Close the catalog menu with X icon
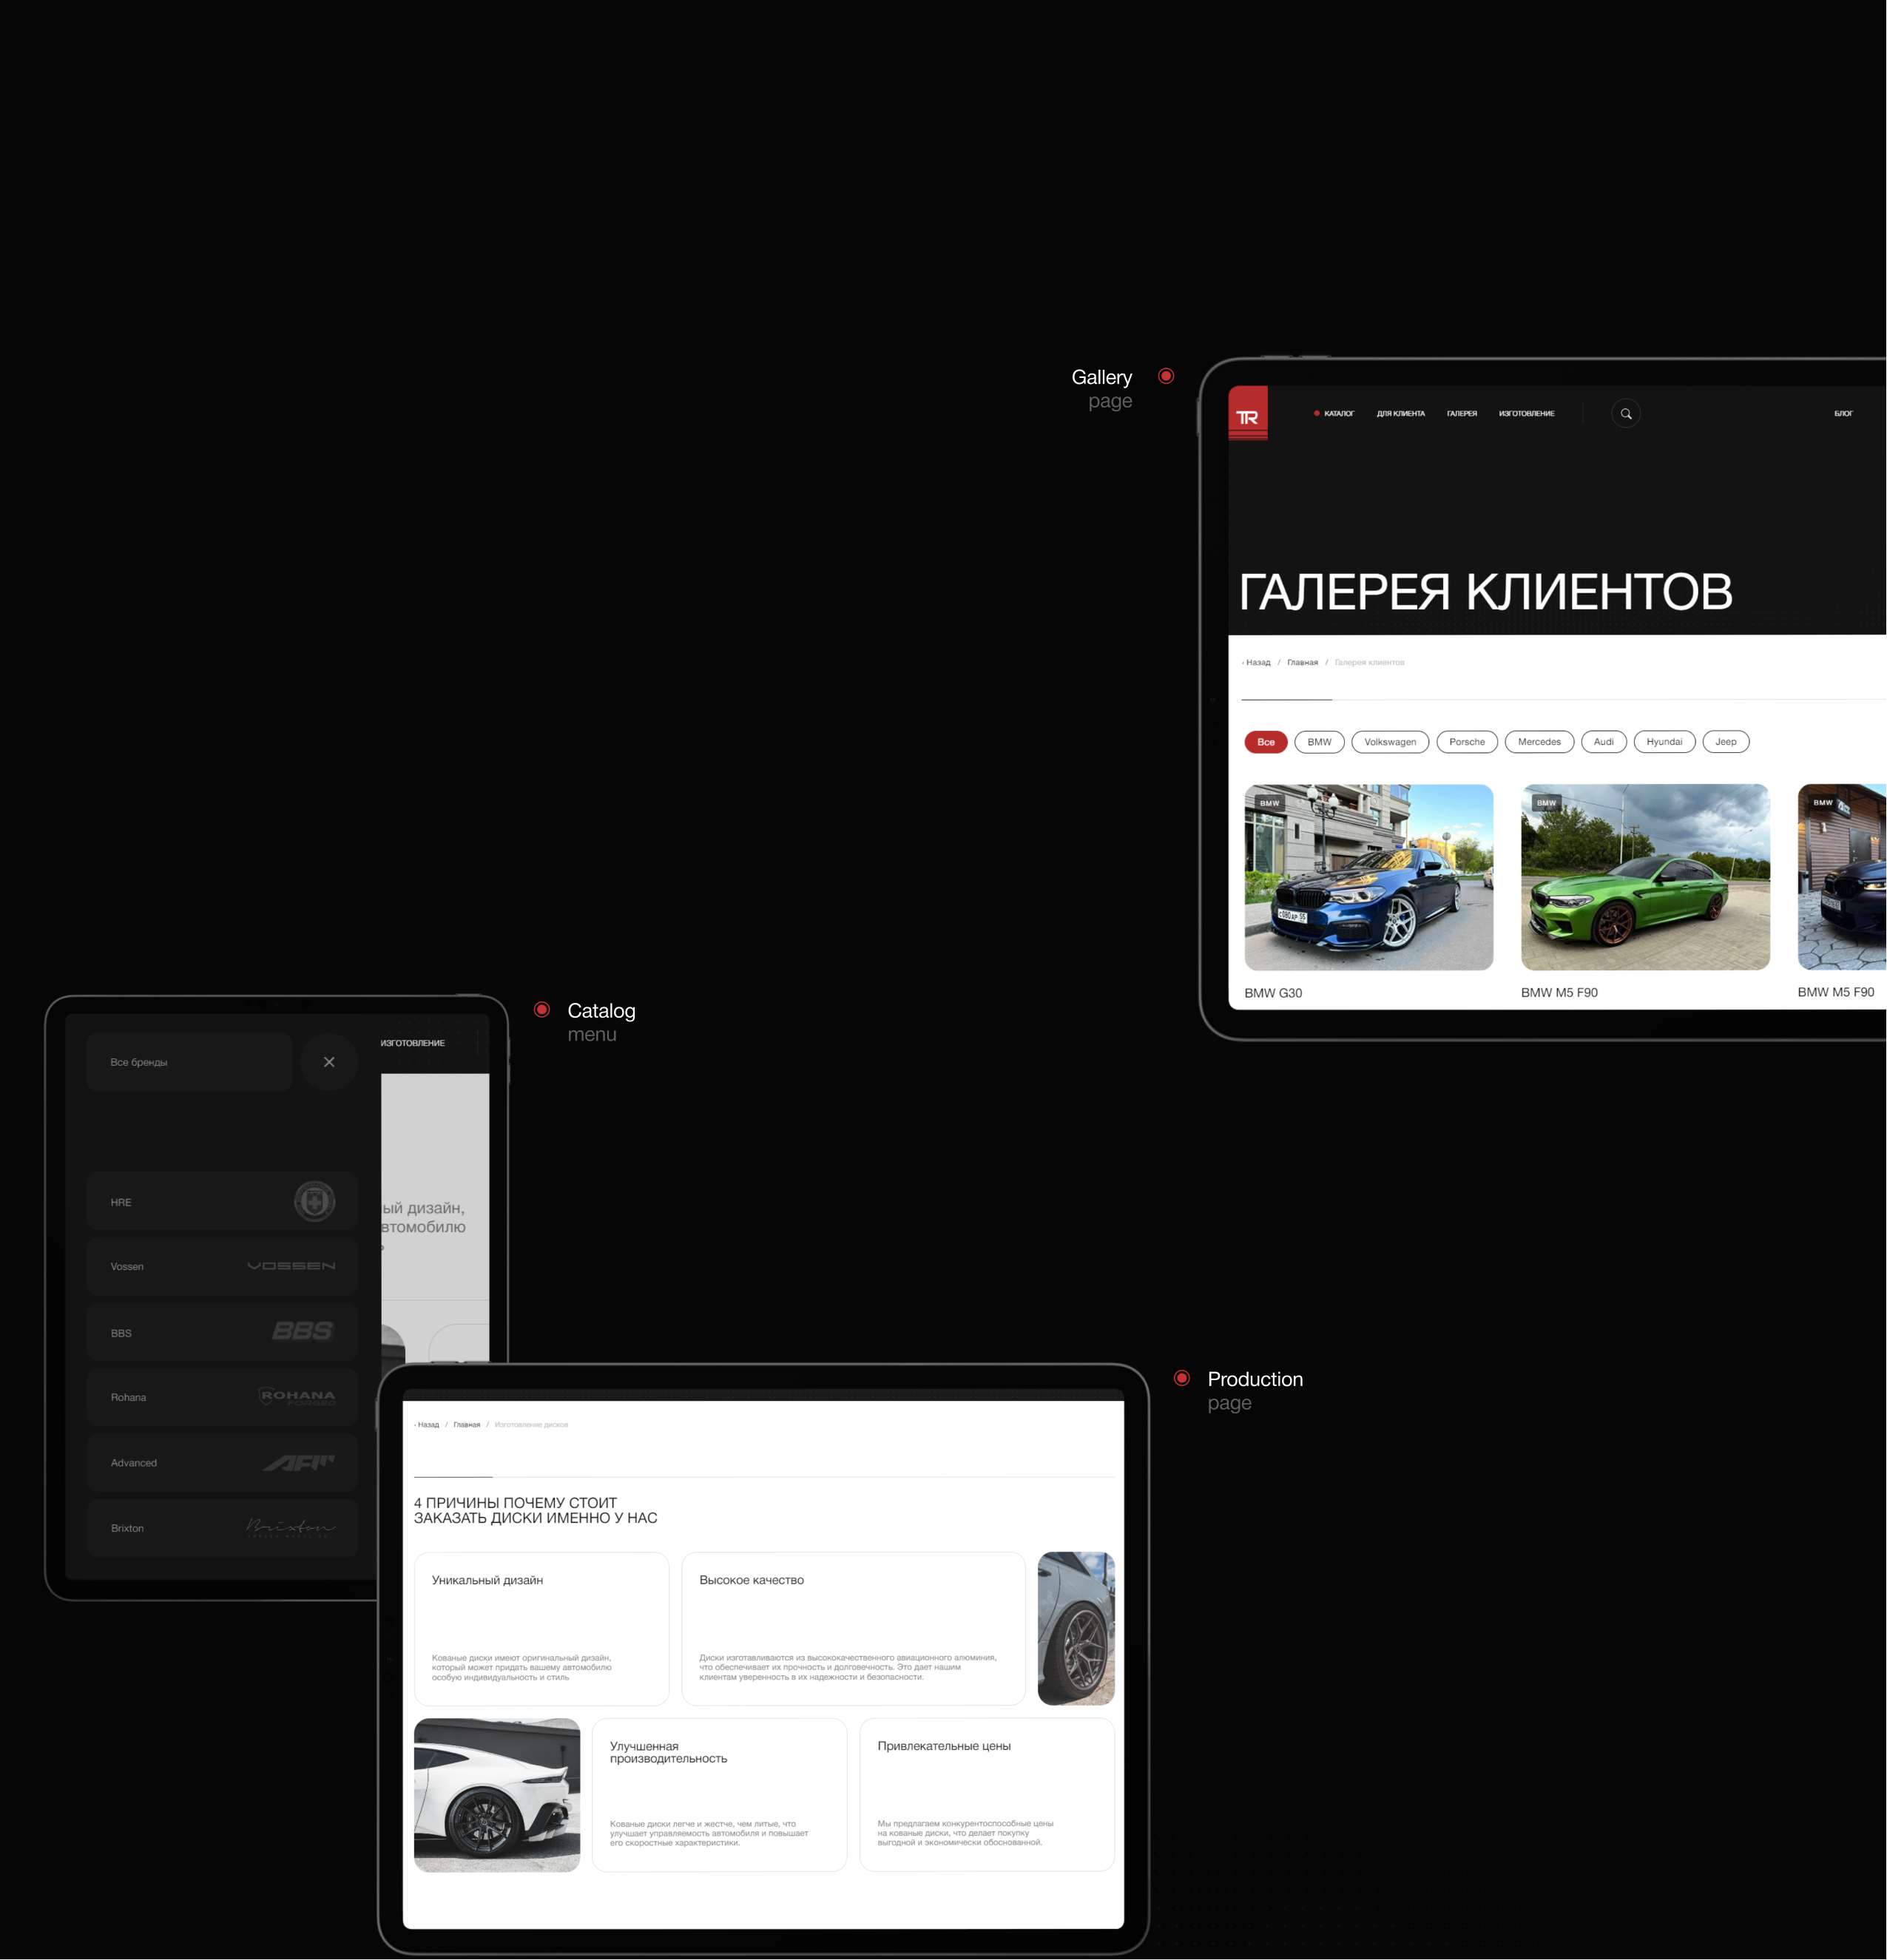 [x=329, y=1062]
